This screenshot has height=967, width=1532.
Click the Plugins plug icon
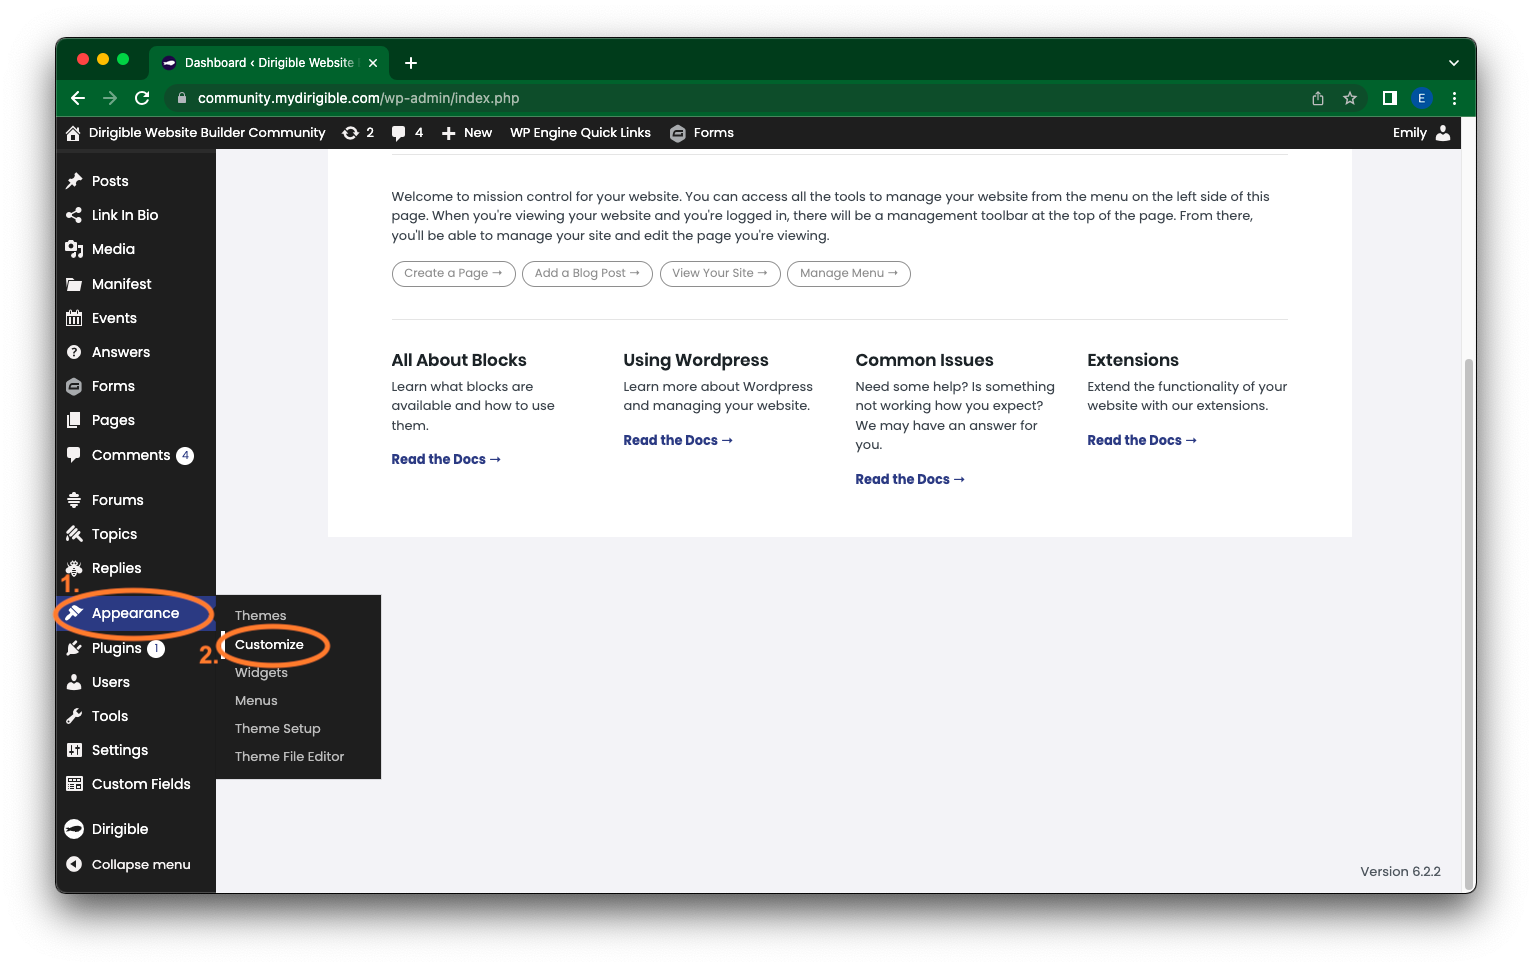(x=74, y=648)
